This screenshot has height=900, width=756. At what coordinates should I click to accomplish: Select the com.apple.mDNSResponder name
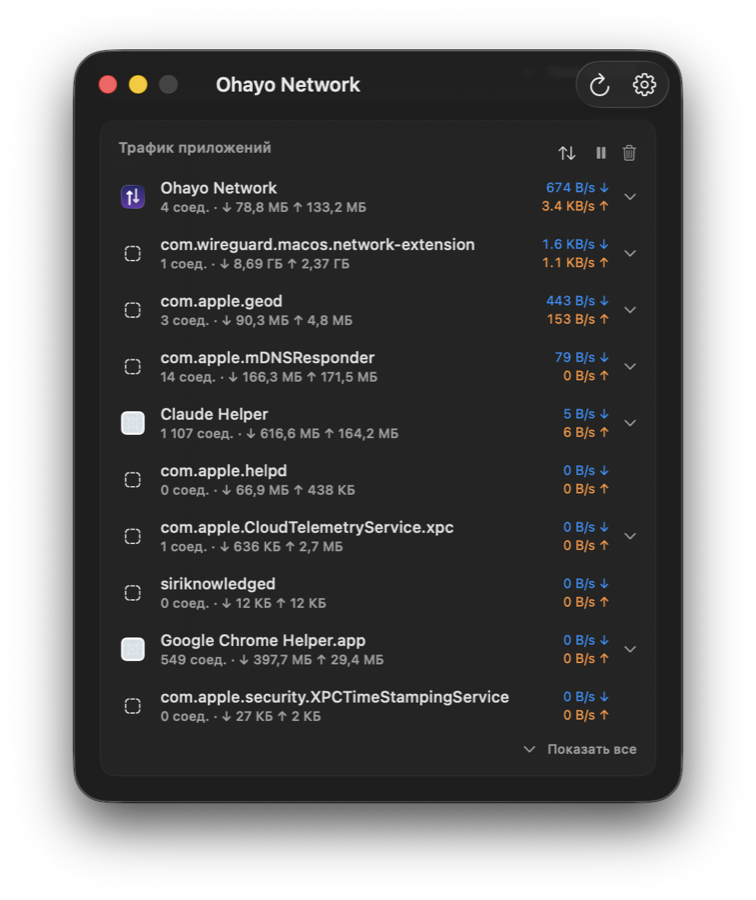267,358
